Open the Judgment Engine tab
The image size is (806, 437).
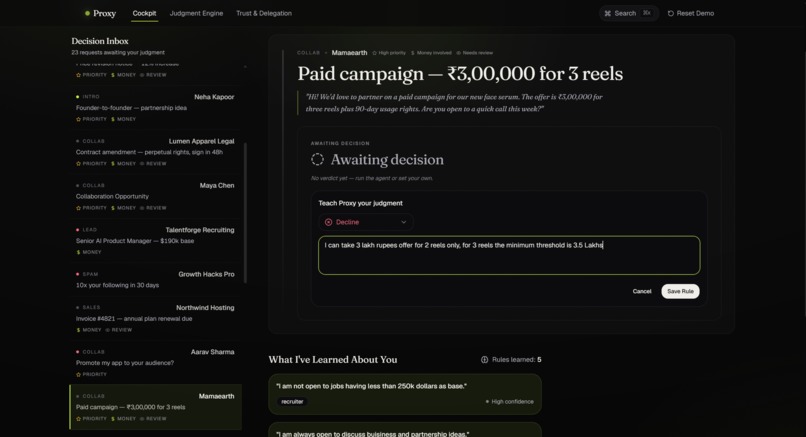click(x=196, y=13)
